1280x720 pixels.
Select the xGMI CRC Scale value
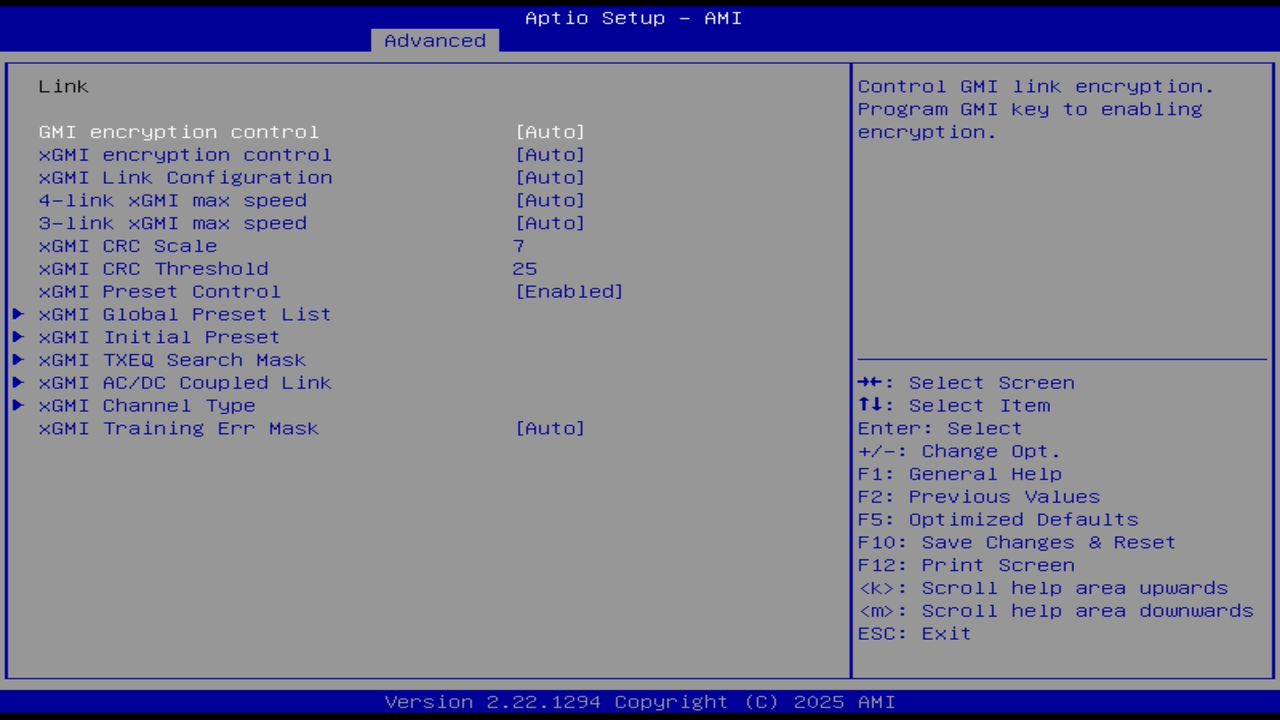(519, 245)
